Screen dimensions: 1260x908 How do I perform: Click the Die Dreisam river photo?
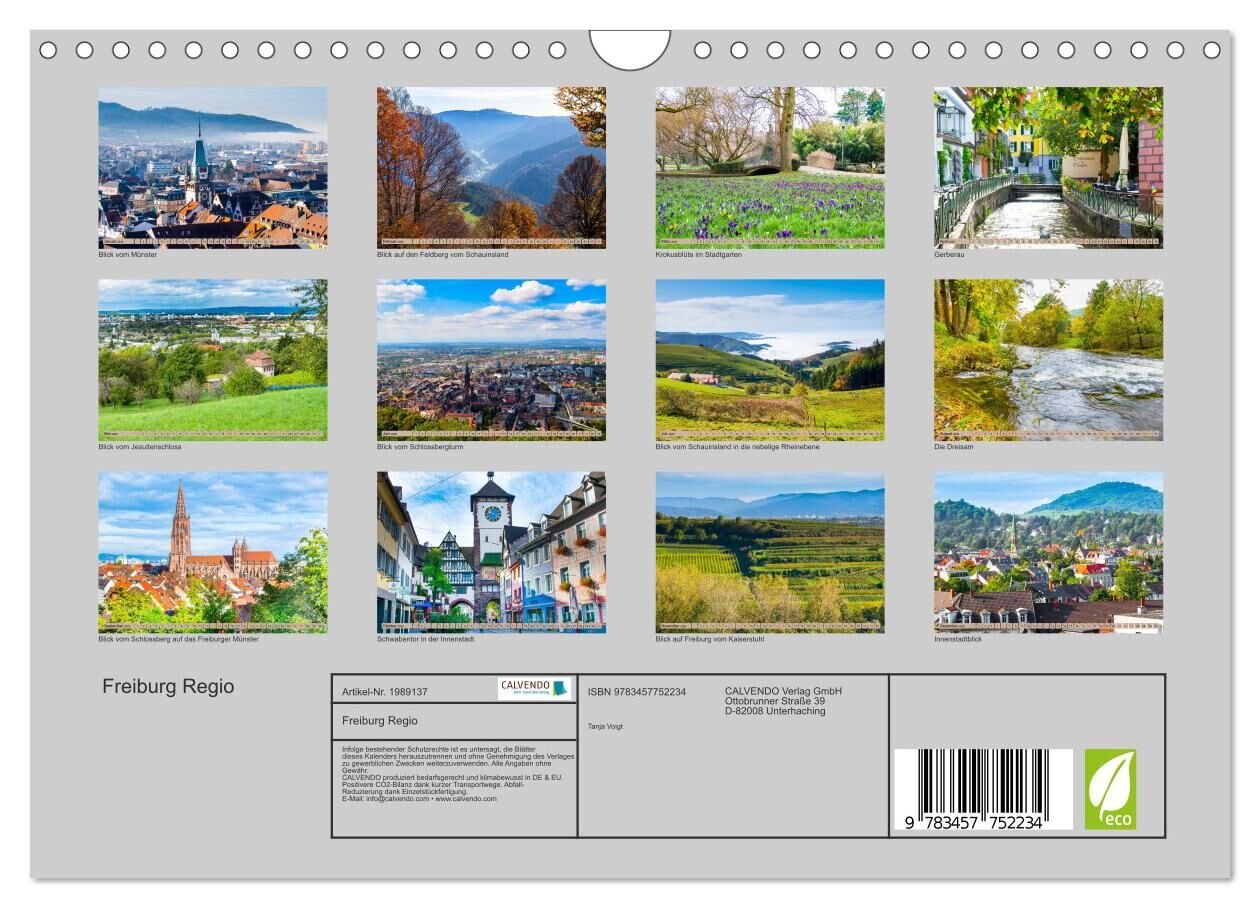[1048, 360]
